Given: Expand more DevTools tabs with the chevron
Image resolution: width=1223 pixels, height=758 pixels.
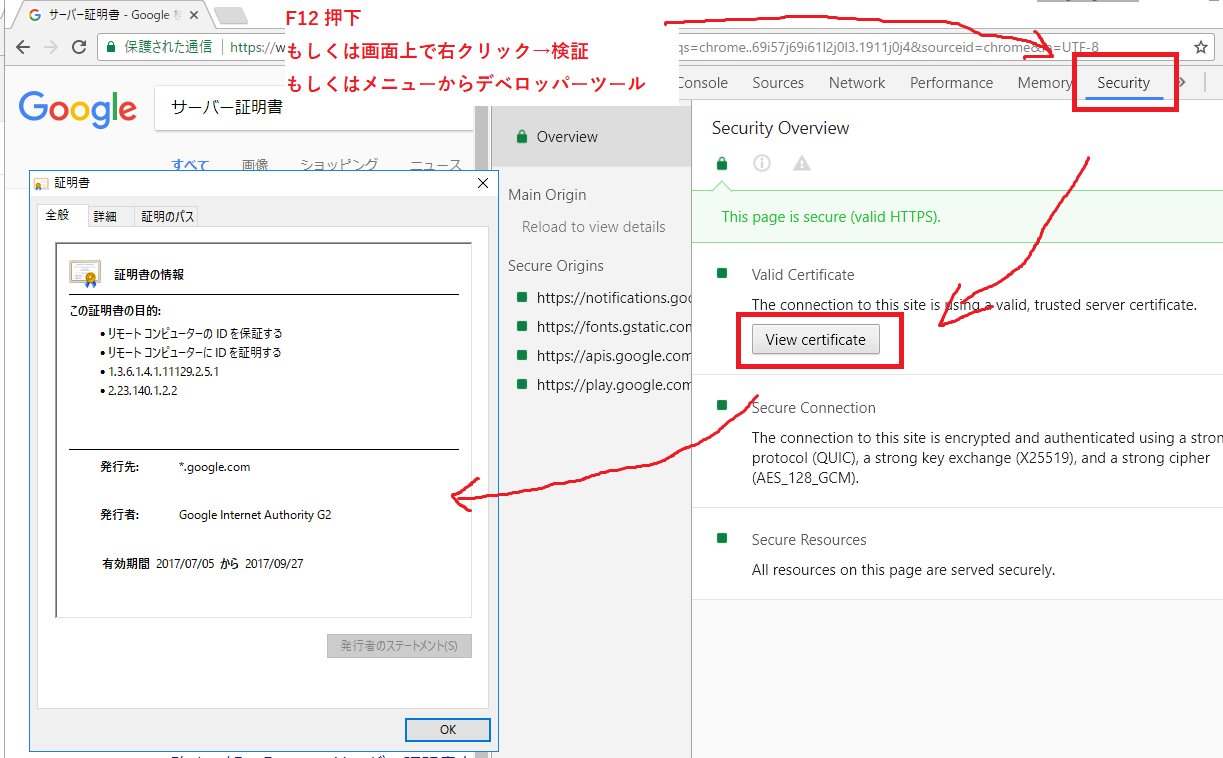Looking at the screenshot, I should coord(1183,83).
